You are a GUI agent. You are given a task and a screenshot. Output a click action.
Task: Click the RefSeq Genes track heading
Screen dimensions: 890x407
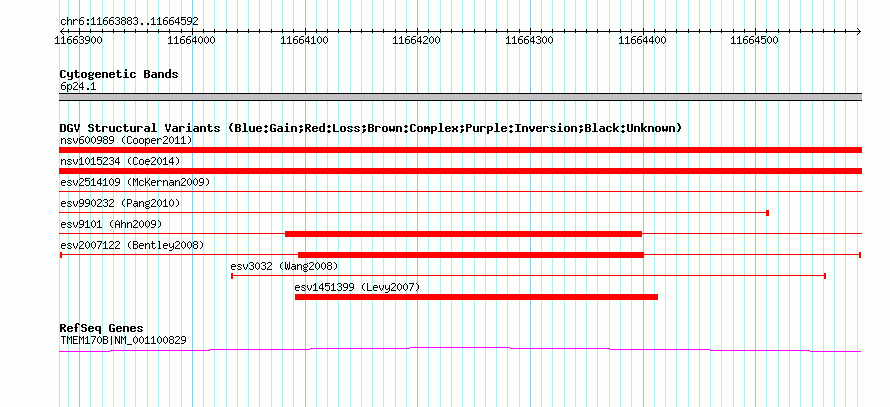tap(102, 328)
